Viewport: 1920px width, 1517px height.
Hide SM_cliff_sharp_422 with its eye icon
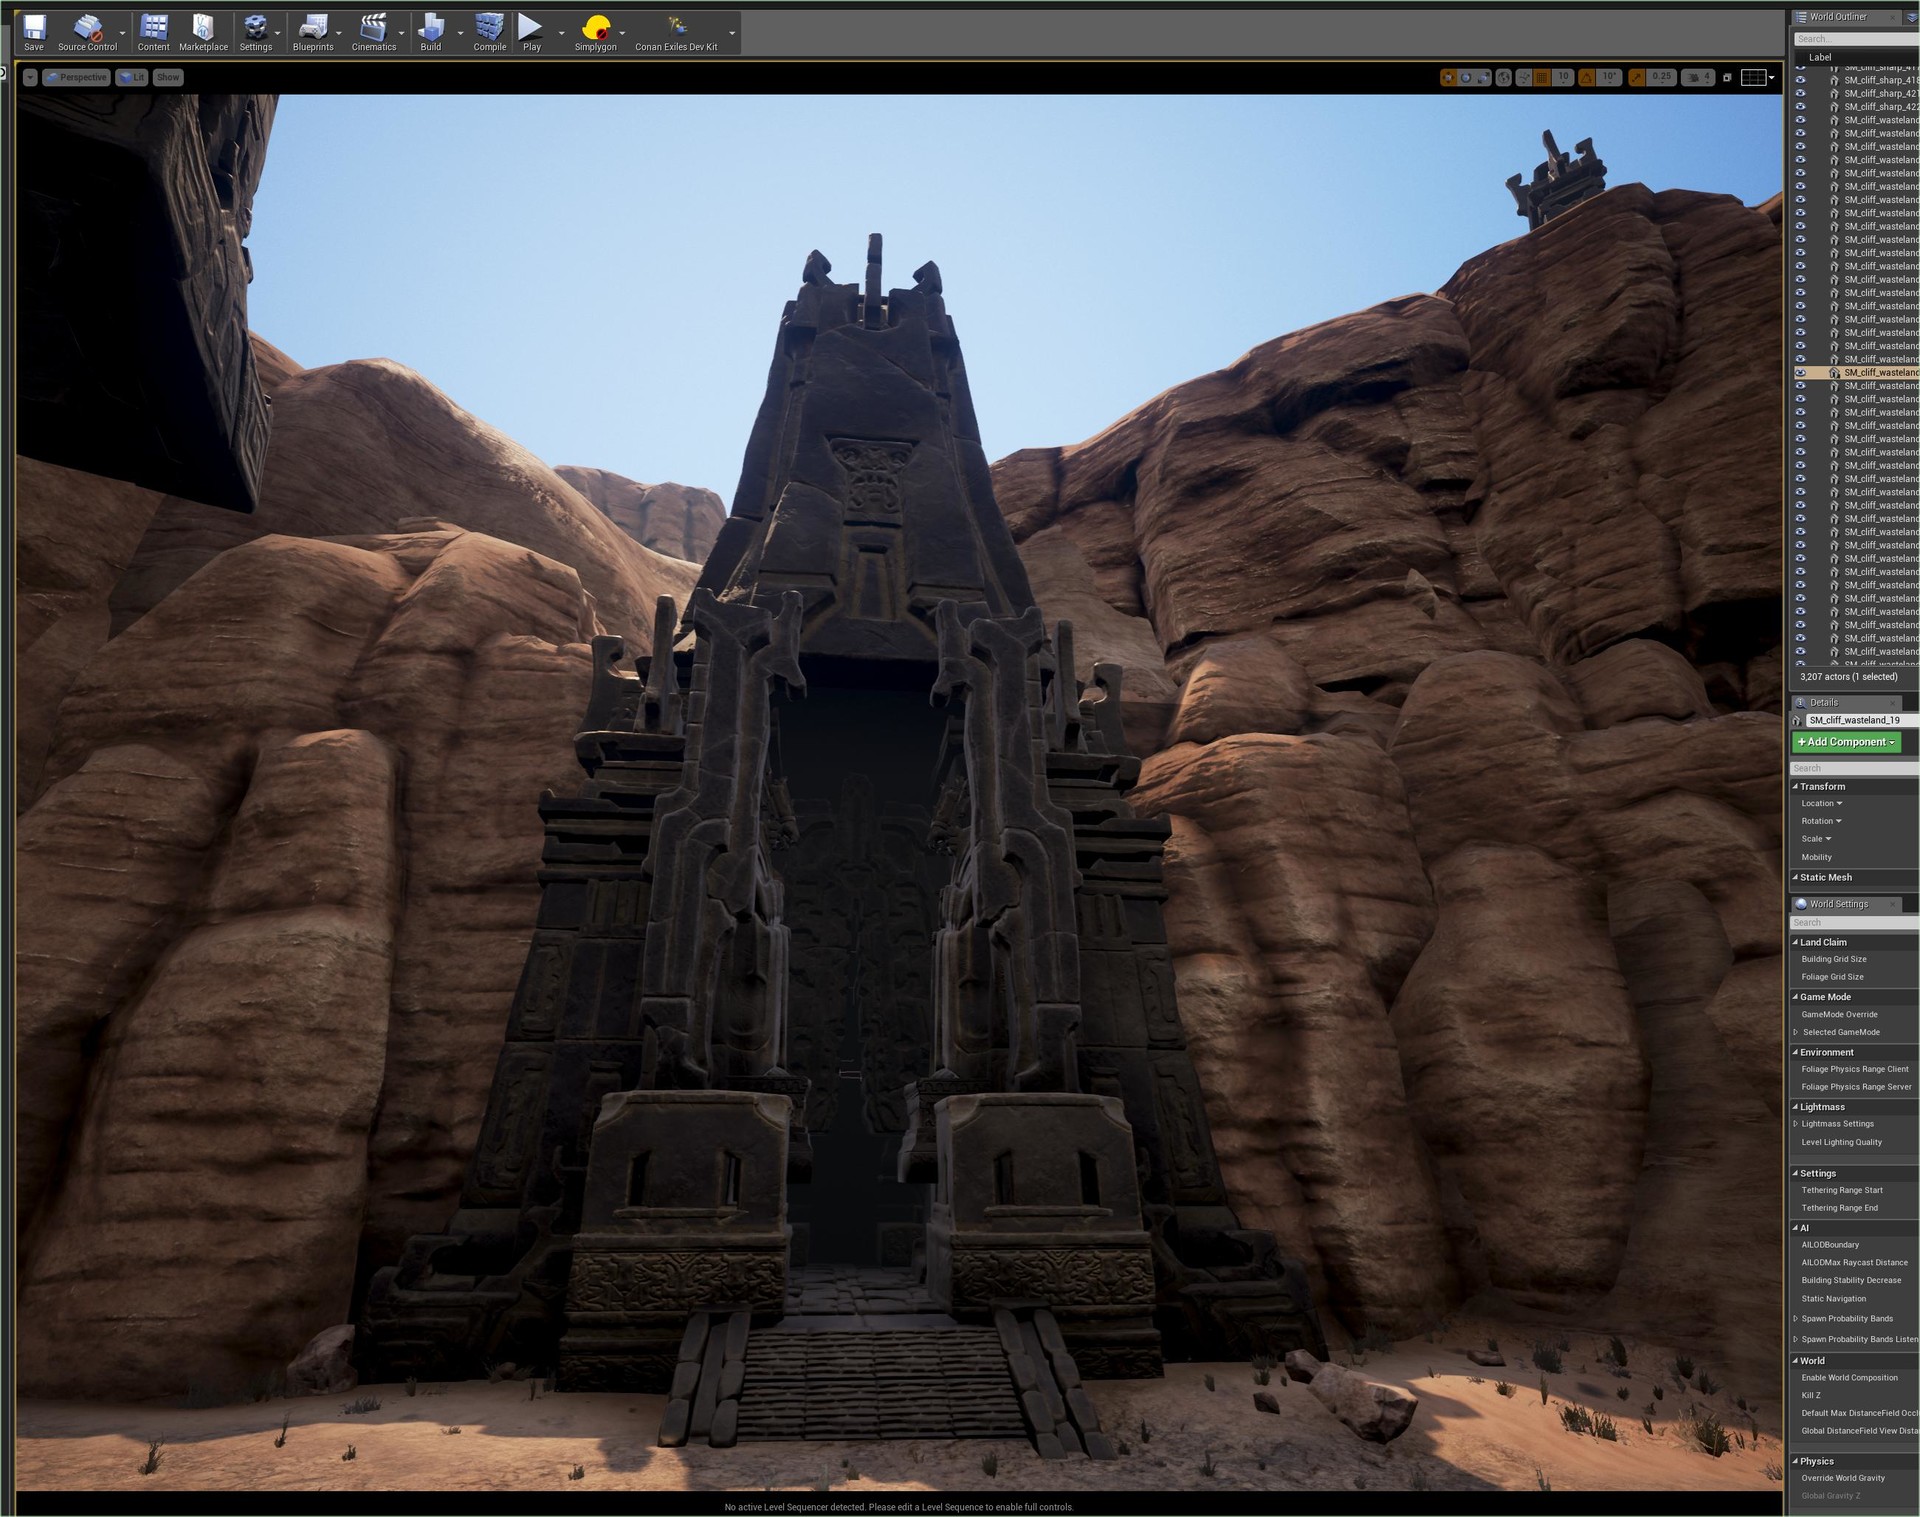coord(1800,106)
